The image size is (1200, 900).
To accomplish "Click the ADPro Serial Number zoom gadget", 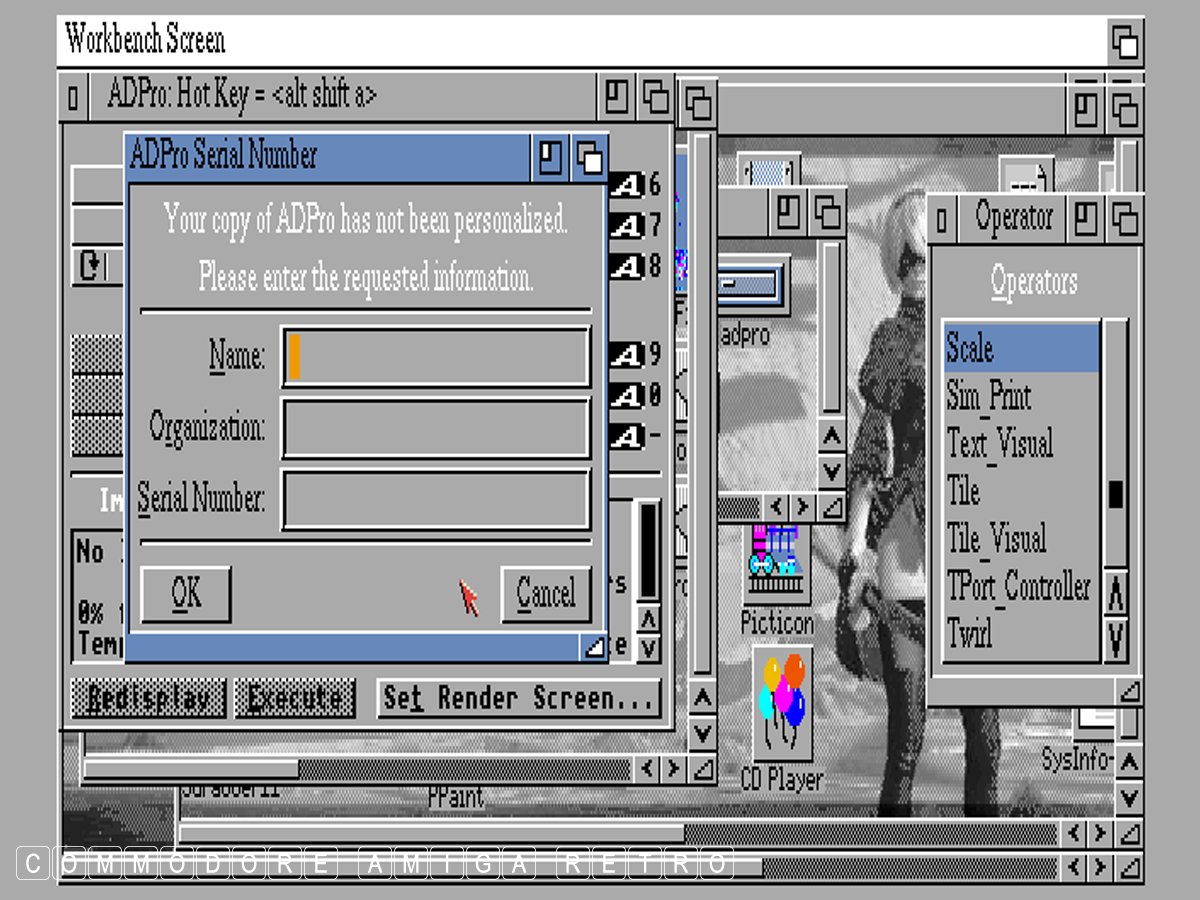I will click(549, 158).
